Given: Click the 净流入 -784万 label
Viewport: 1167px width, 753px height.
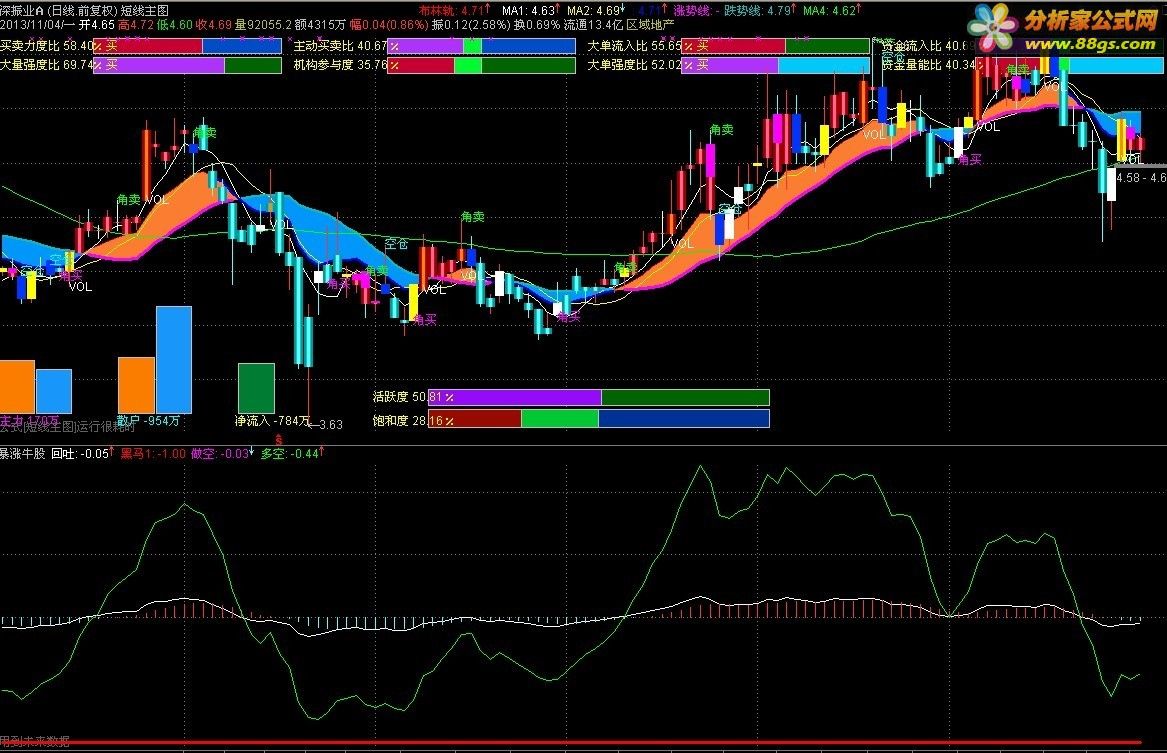Looking at the screenshot, I should click(272, 421).
